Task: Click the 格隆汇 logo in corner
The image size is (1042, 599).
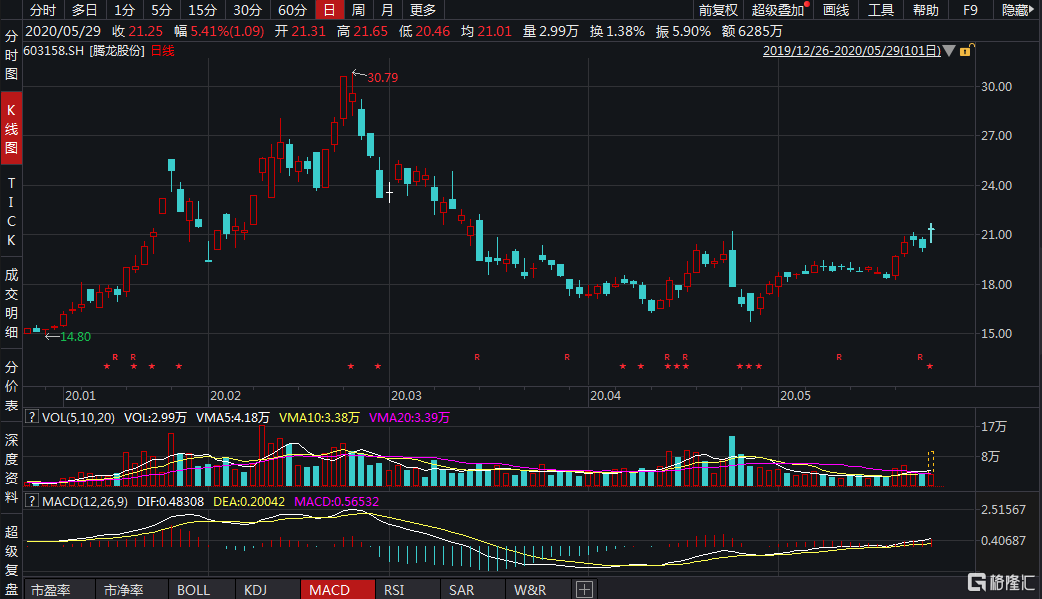Action: pos(1000,581)
